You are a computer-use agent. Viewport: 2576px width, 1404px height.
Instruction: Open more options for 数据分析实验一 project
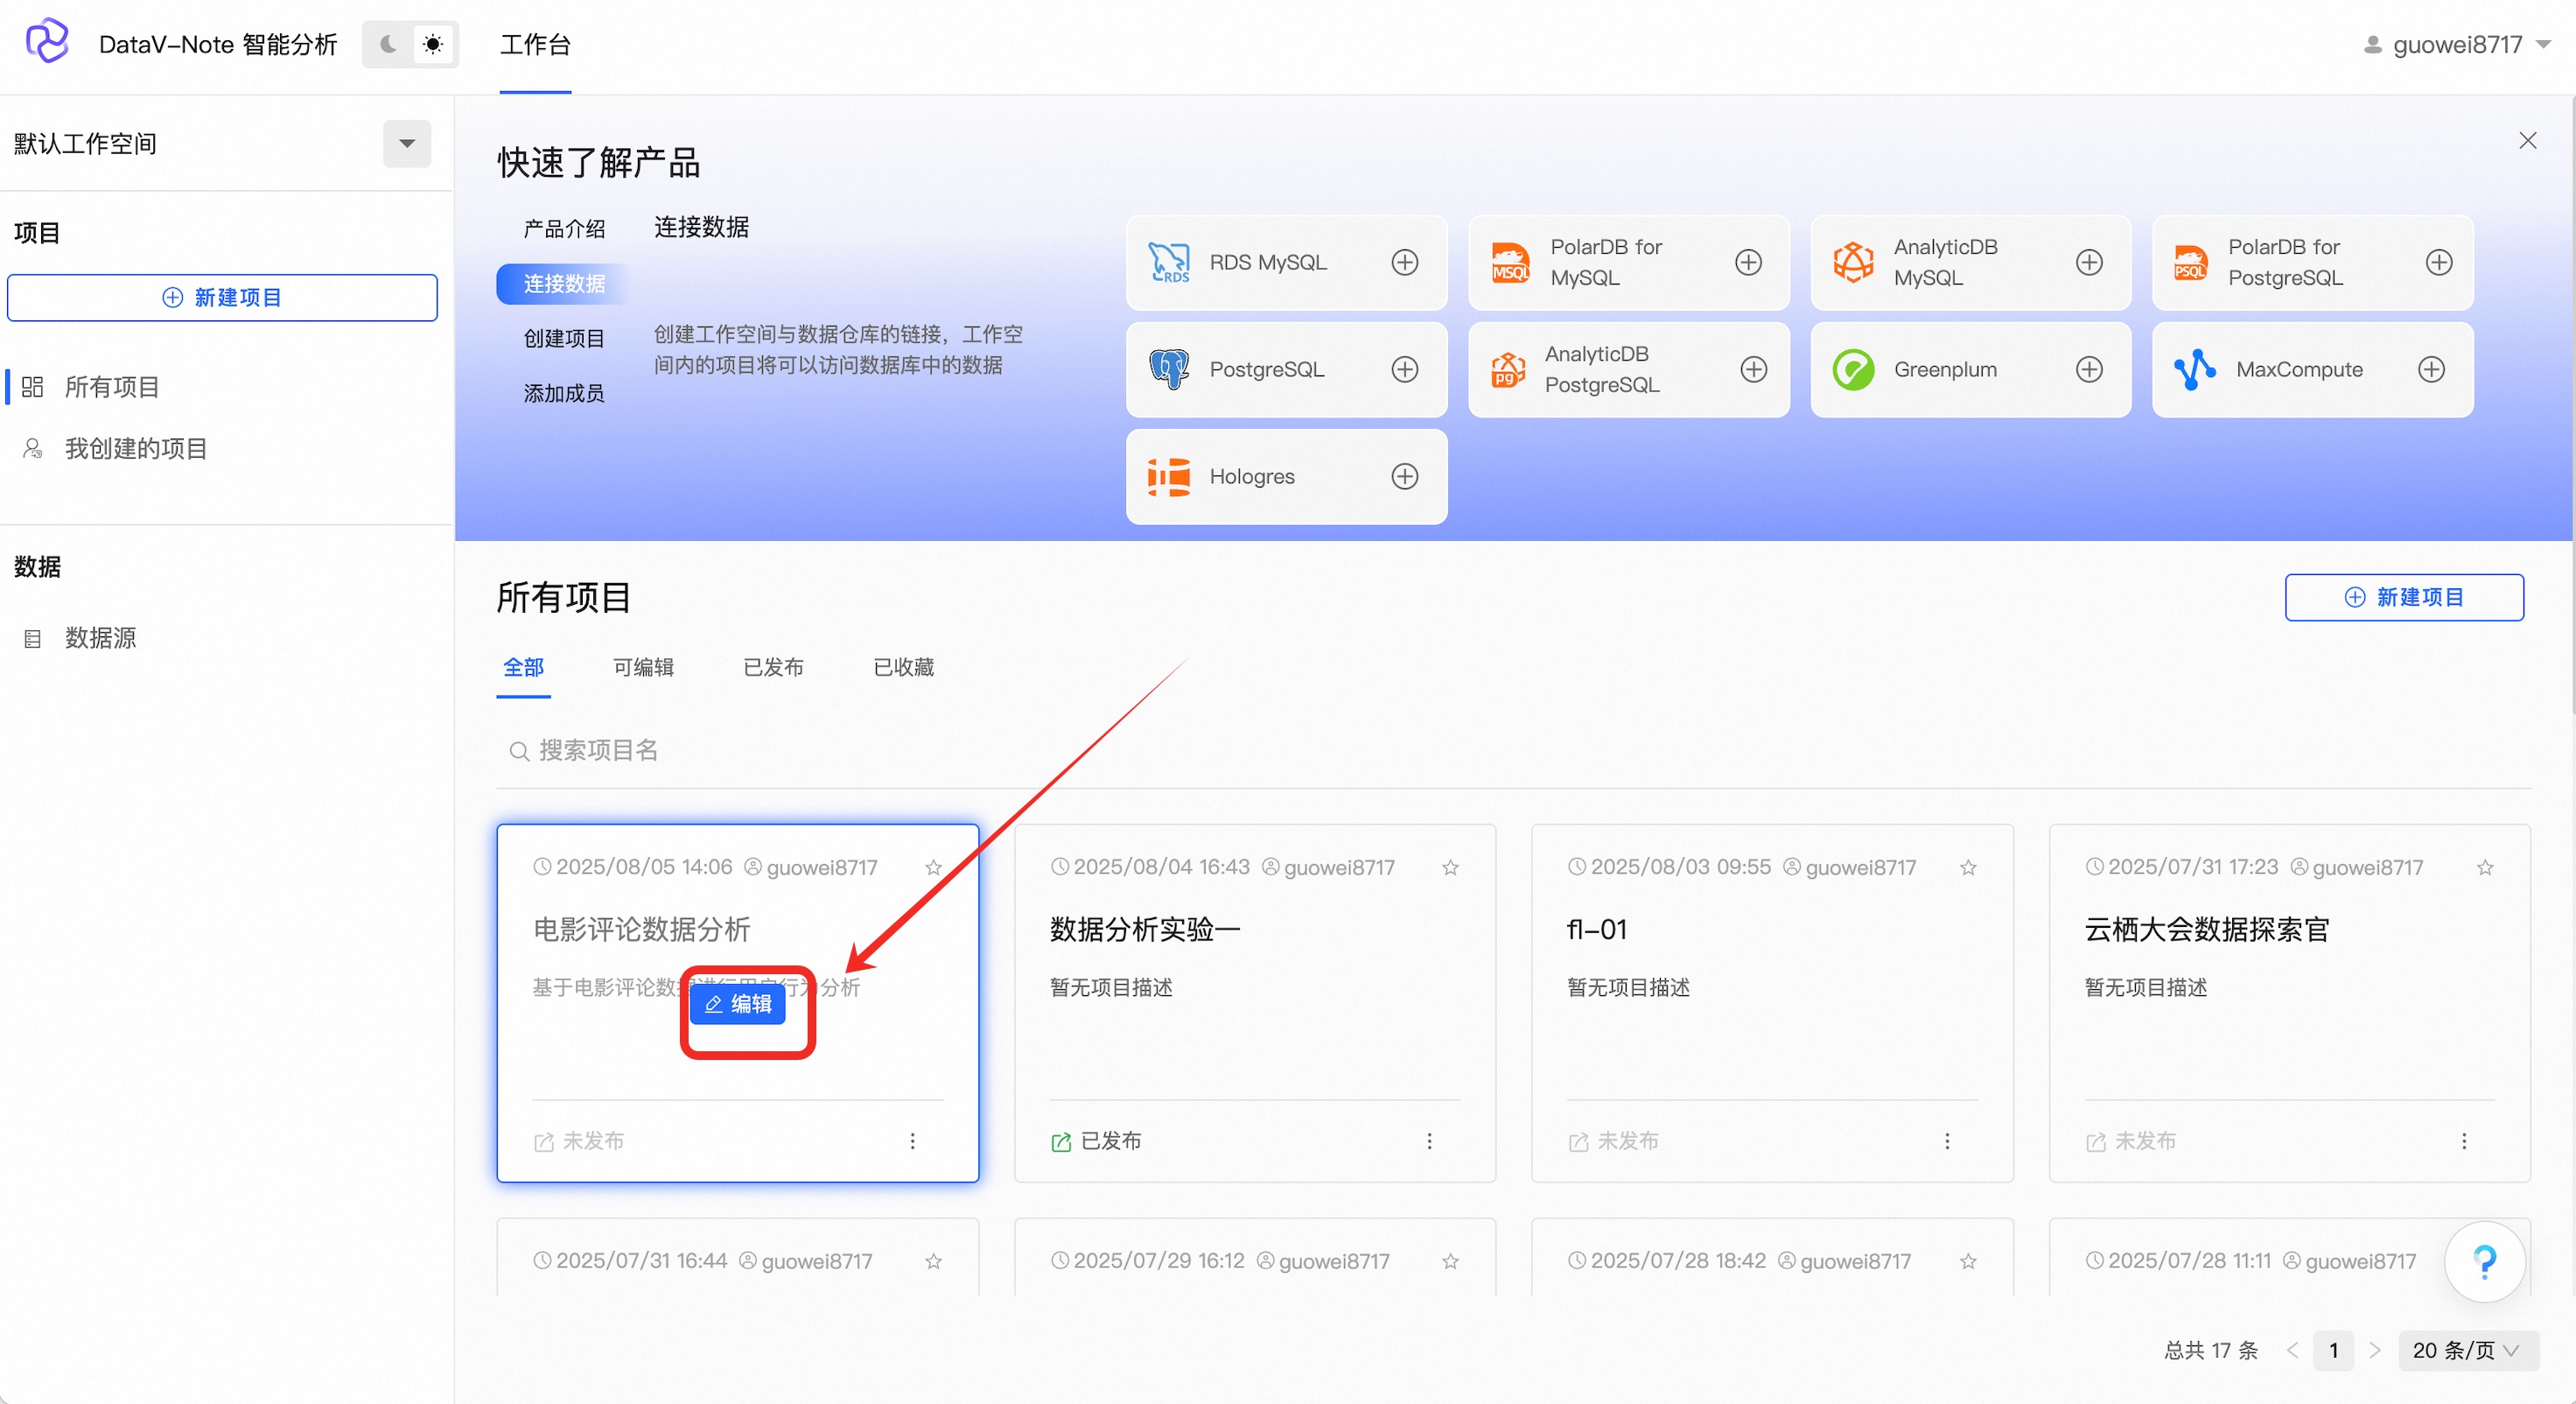[x=1429, y=1141]
